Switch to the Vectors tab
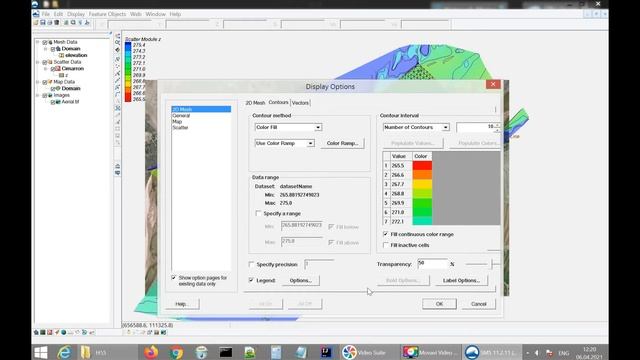Viewport: 640px width, 360px height. tap(300, 103)
